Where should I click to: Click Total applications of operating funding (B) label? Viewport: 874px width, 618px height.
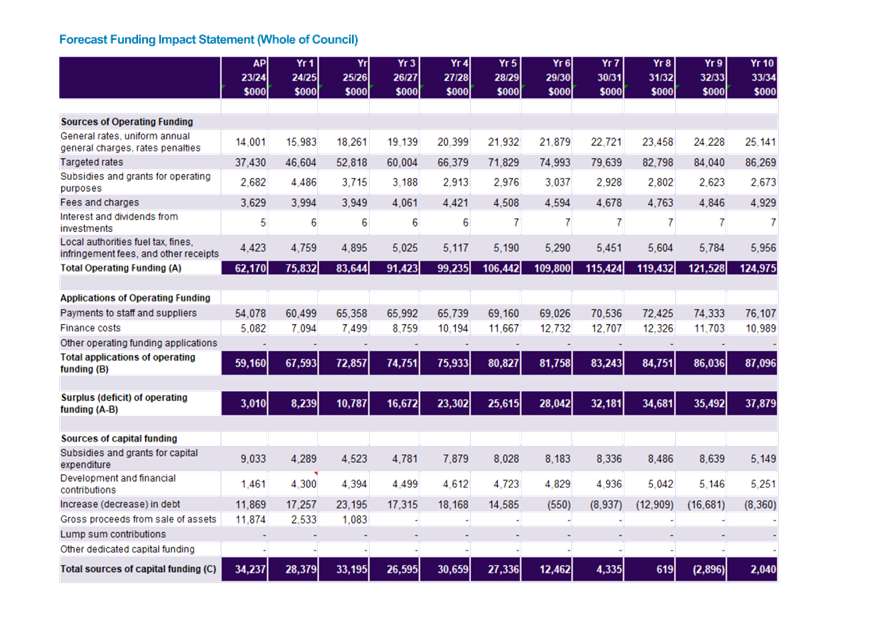(x=128, y=363)
